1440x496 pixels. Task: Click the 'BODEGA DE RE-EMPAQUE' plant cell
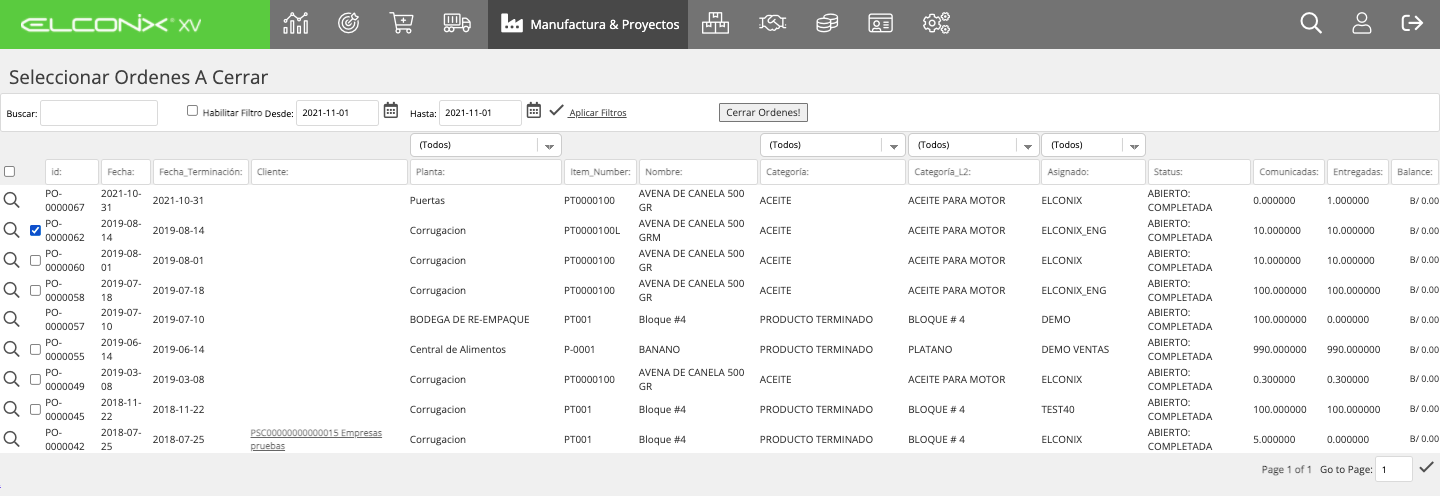[x=469, y=320]
